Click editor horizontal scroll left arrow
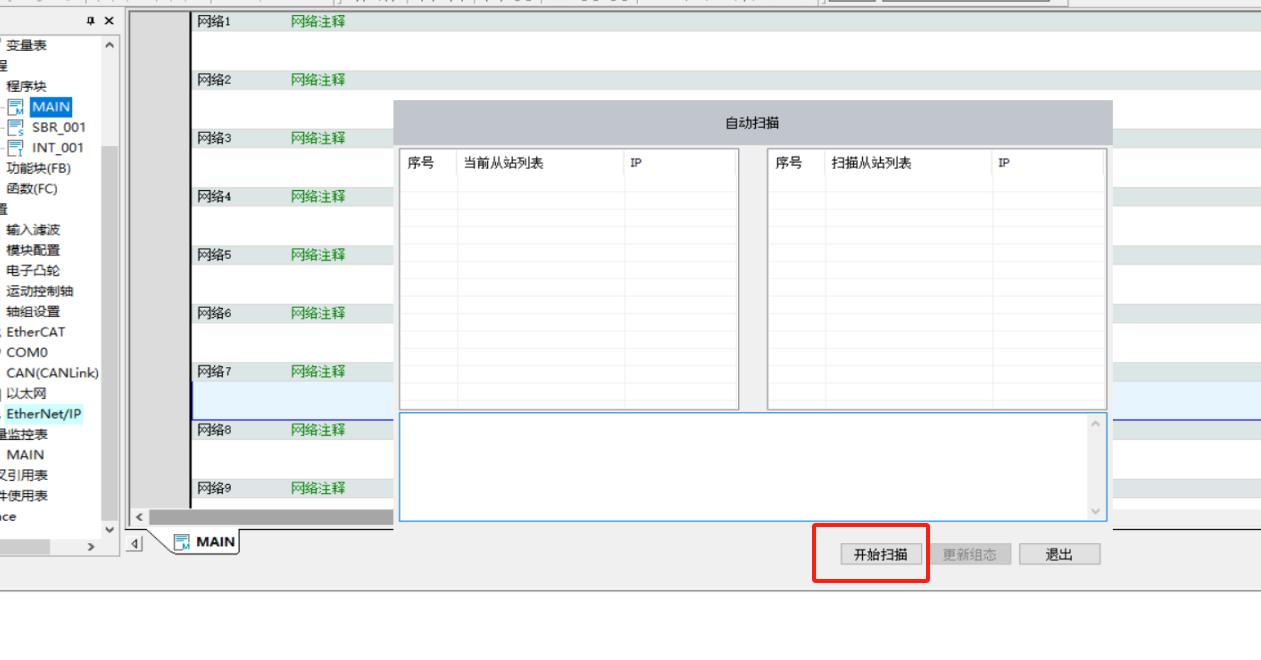 point(139,517)
